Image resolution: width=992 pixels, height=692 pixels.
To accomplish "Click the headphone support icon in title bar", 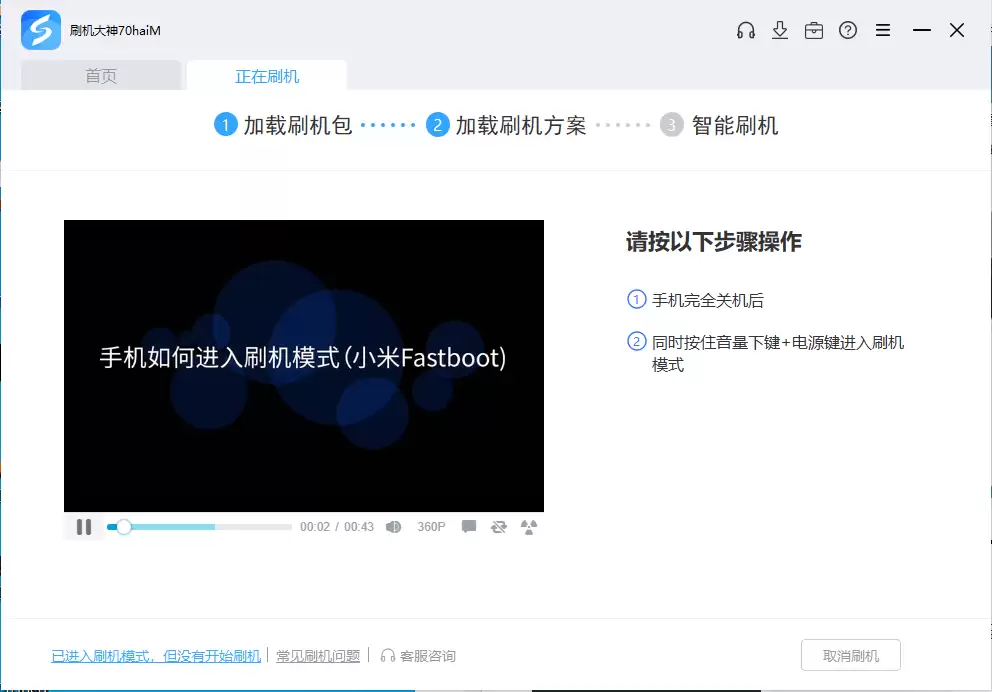I will coord(745,30).
